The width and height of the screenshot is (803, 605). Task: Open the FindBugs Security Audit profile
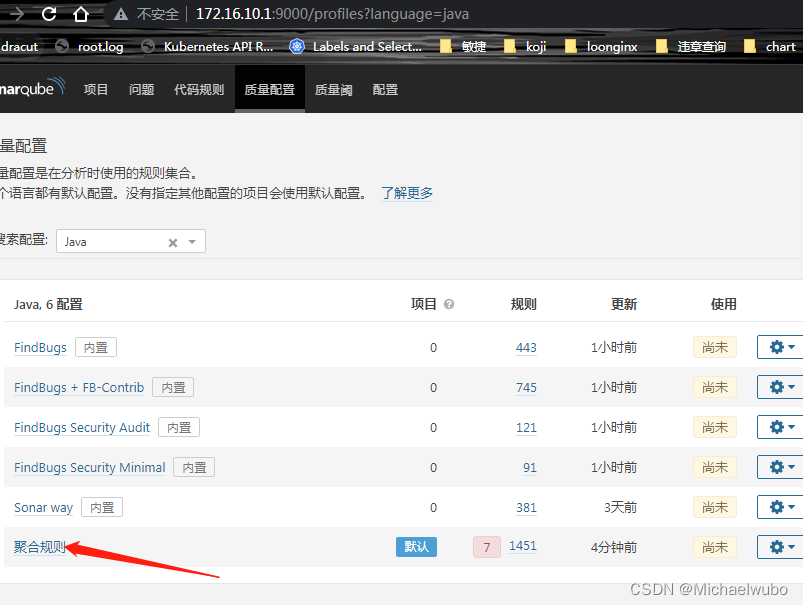coord(82,427)
